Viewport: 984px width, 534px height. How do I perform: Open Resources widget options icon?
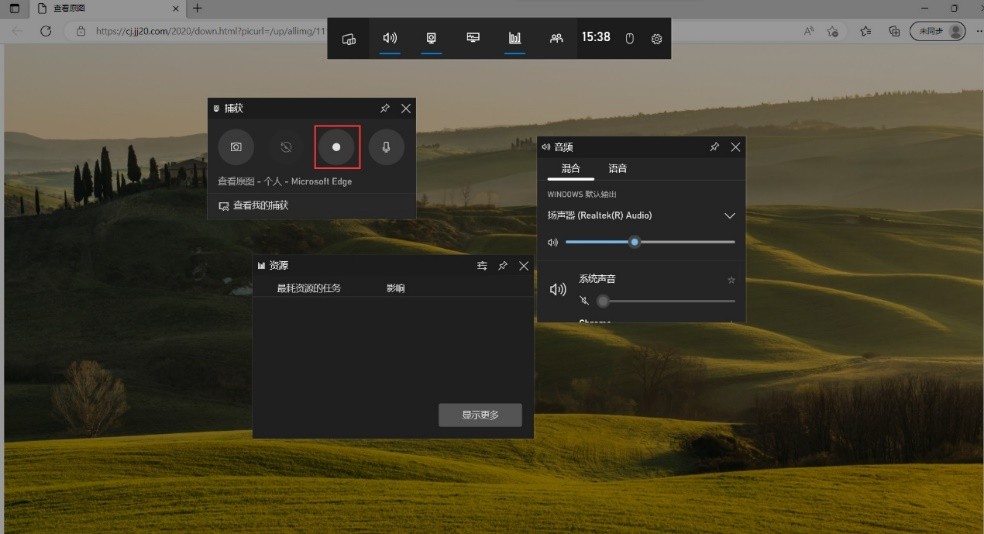click(x=482, y=266)
